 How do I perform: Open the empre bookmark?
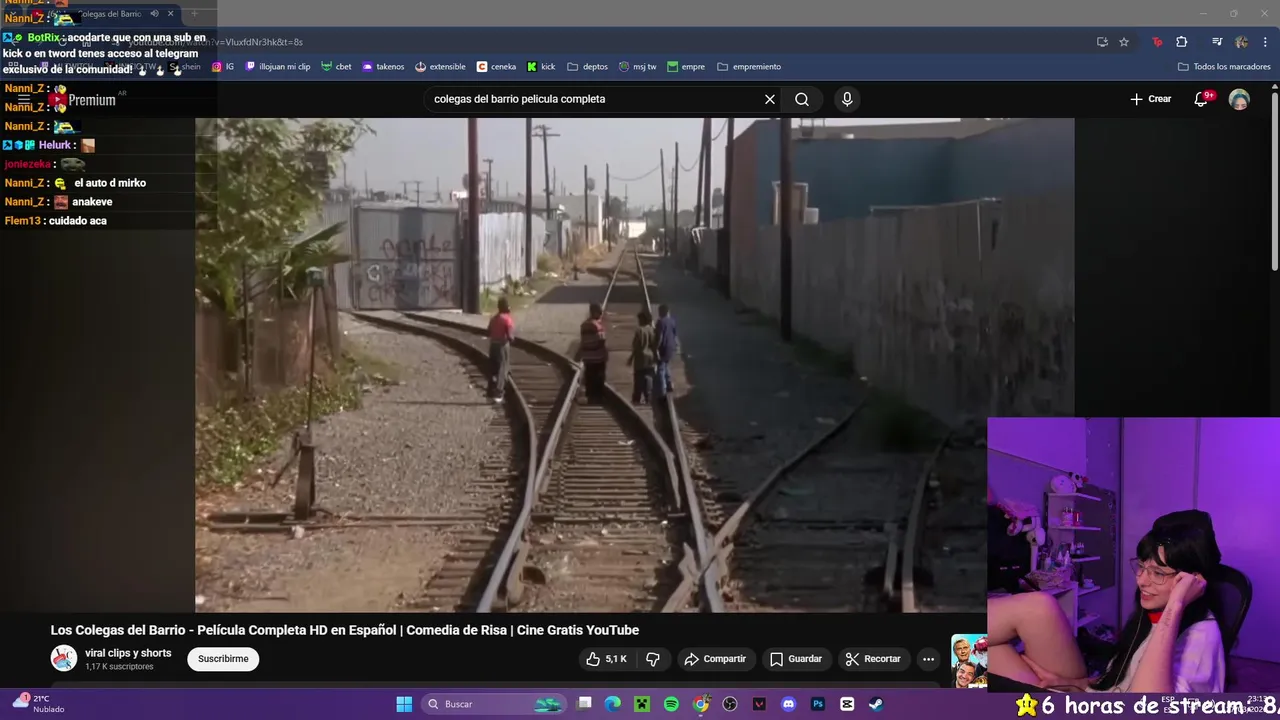pyautogui.click(x=686, y=67)
